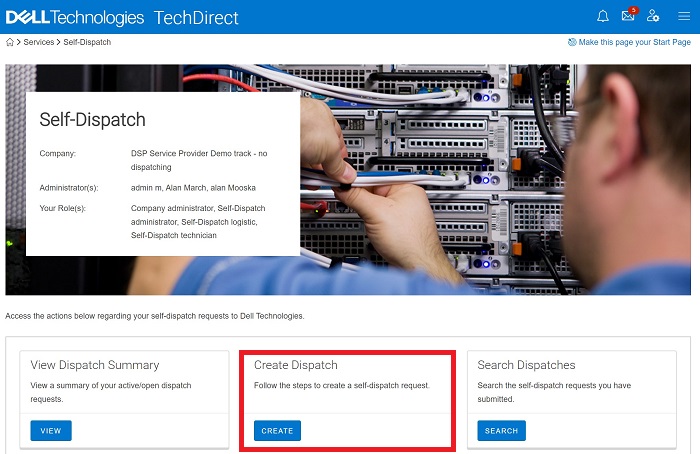The image size is (700, 454).
Task: Open the user settings profile icon
Action: point(653,16)
